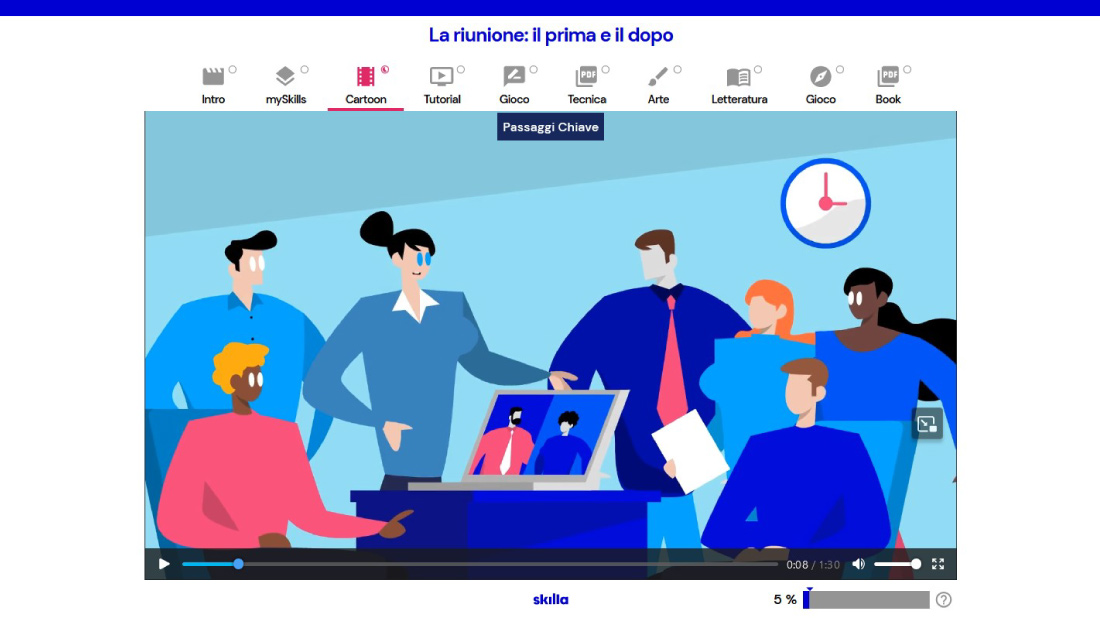Adjust the video volume slider
Viewport: 1100px width, 628px height.
pyautogui.click(x=897, y=564)
